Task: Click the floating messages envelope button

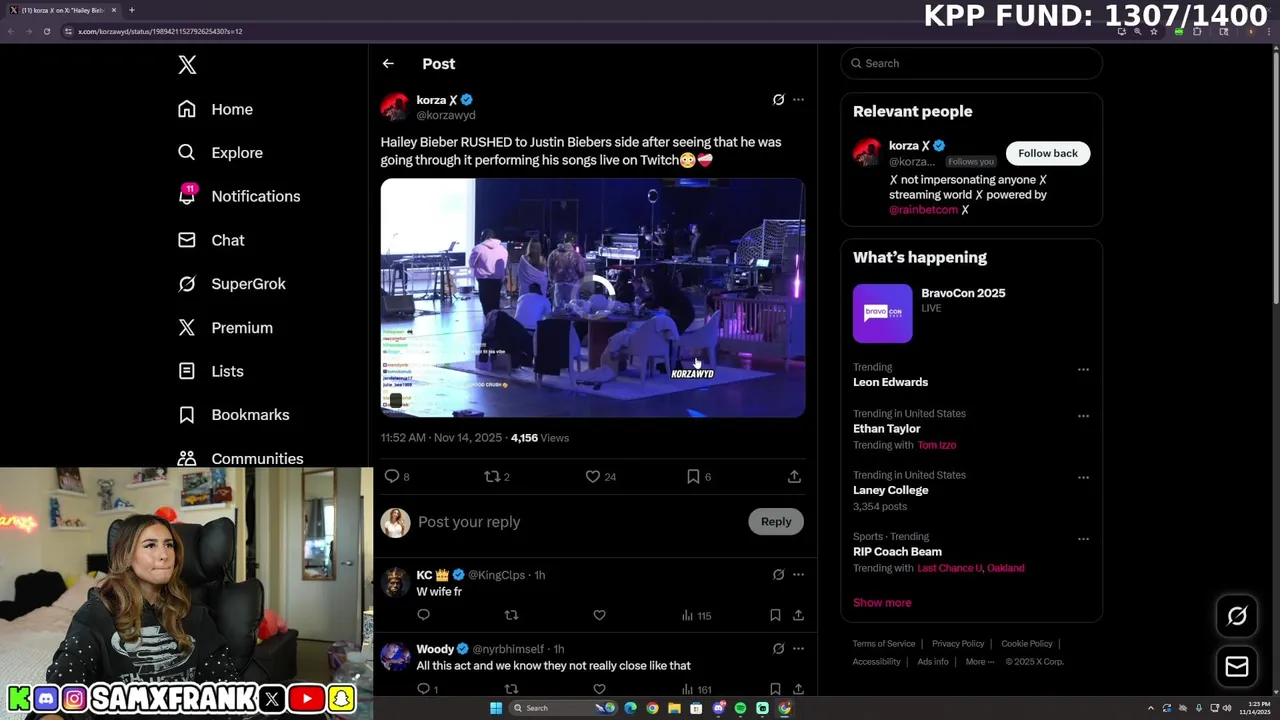Action: 1237,667
